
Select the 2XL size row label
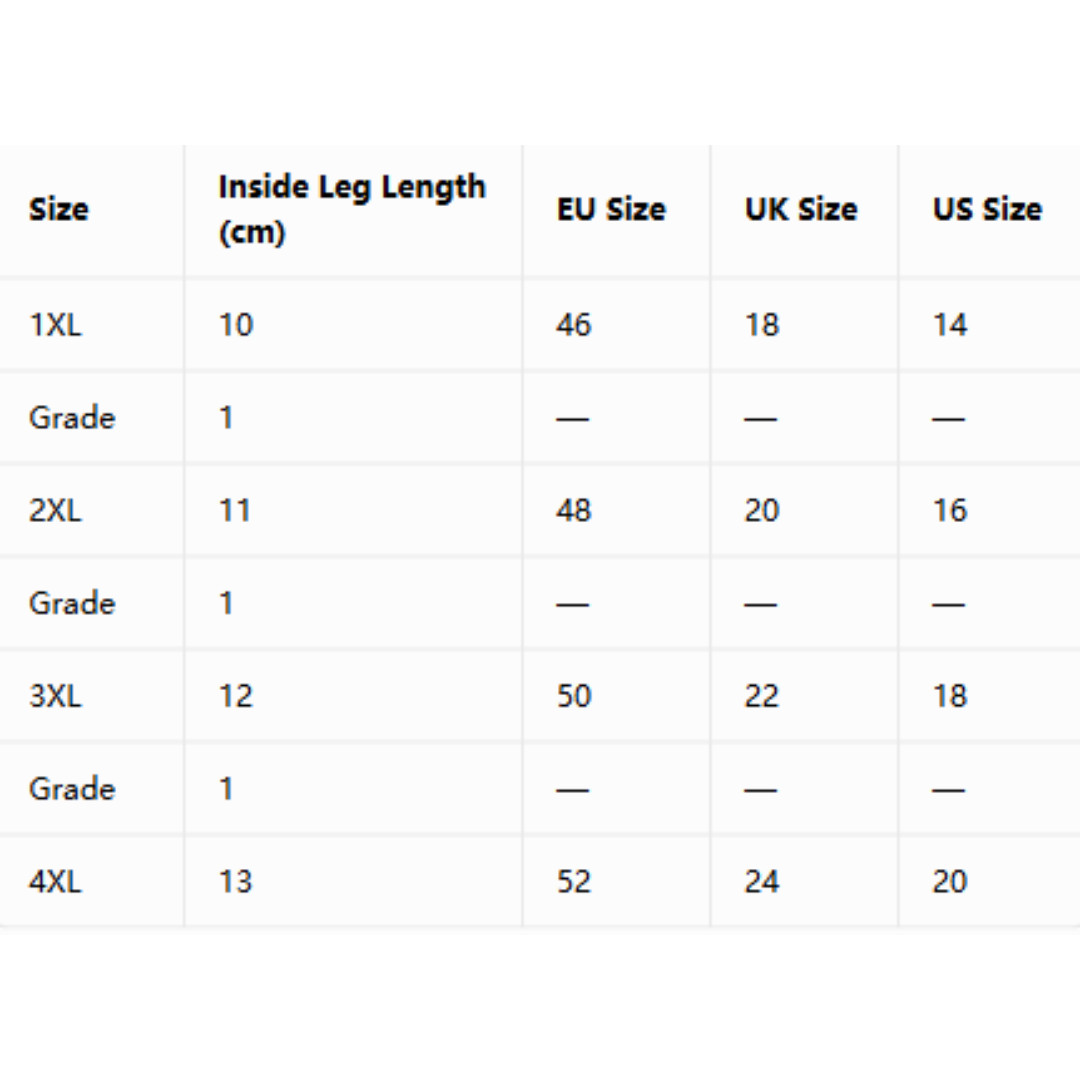pyautogui.click(x=55, y=510)
